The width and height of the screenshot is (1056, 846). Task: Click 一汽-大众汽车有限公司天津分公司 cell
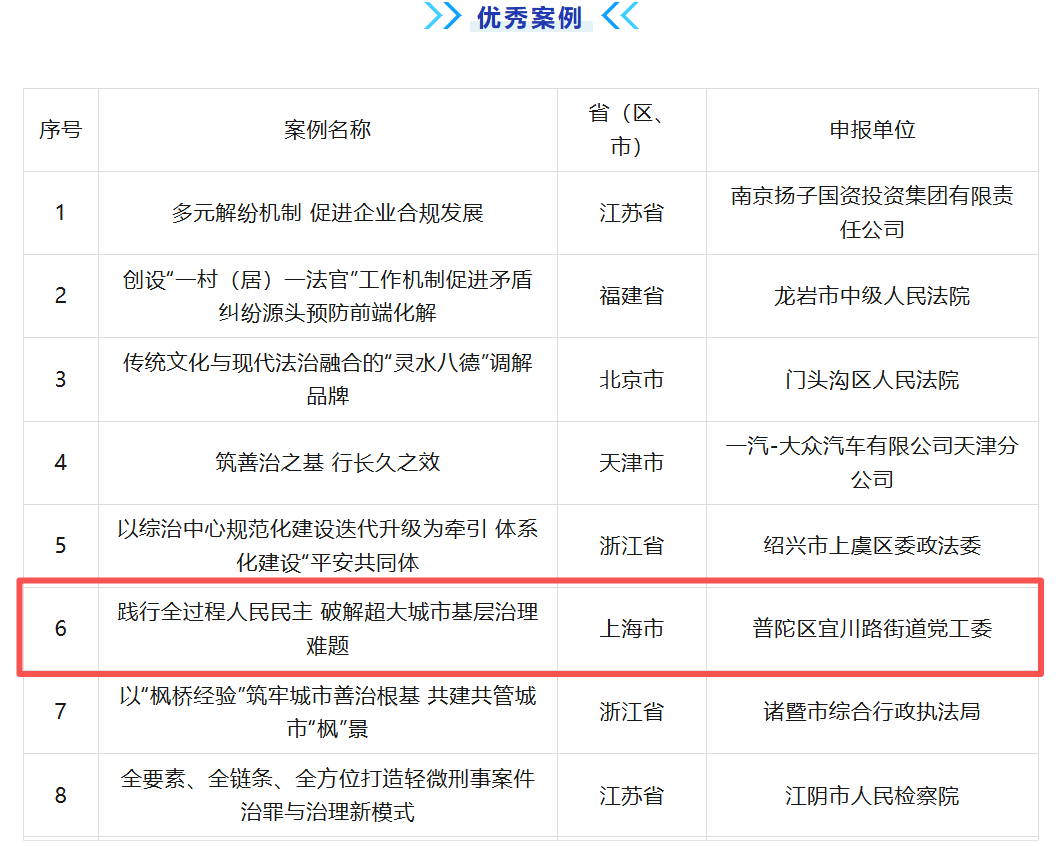(x=872, y=463)
